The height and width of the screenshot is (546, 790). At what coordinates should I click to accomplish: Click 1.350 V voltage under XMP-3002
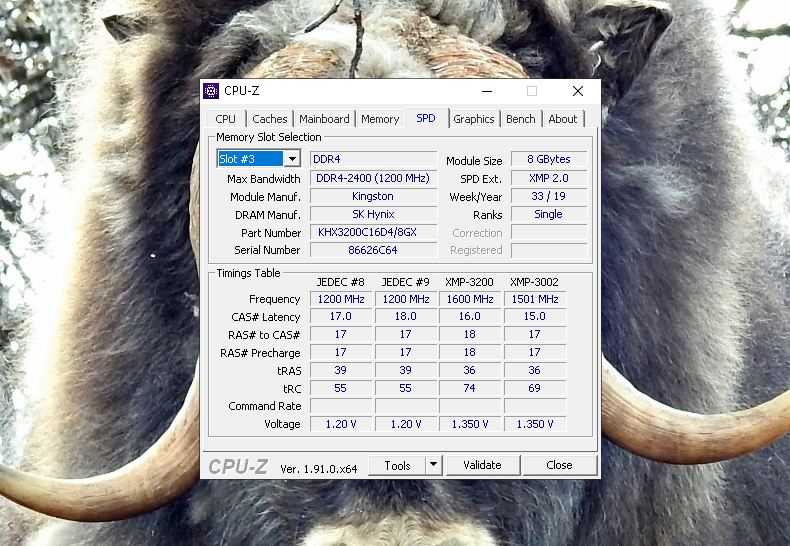[x=535, y=424]
